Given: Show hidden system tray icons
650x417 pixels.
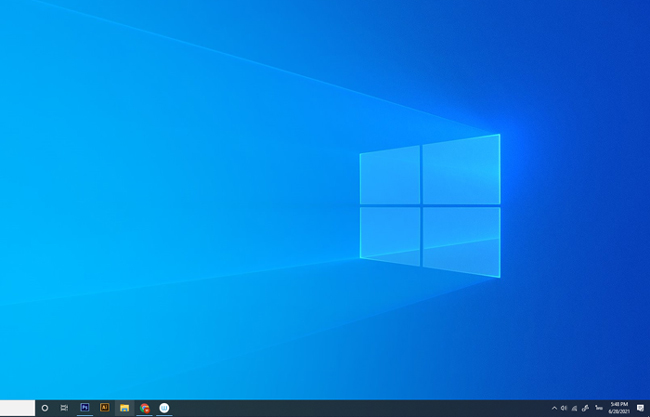Looking at the screenshot, I should click(554, 408).
